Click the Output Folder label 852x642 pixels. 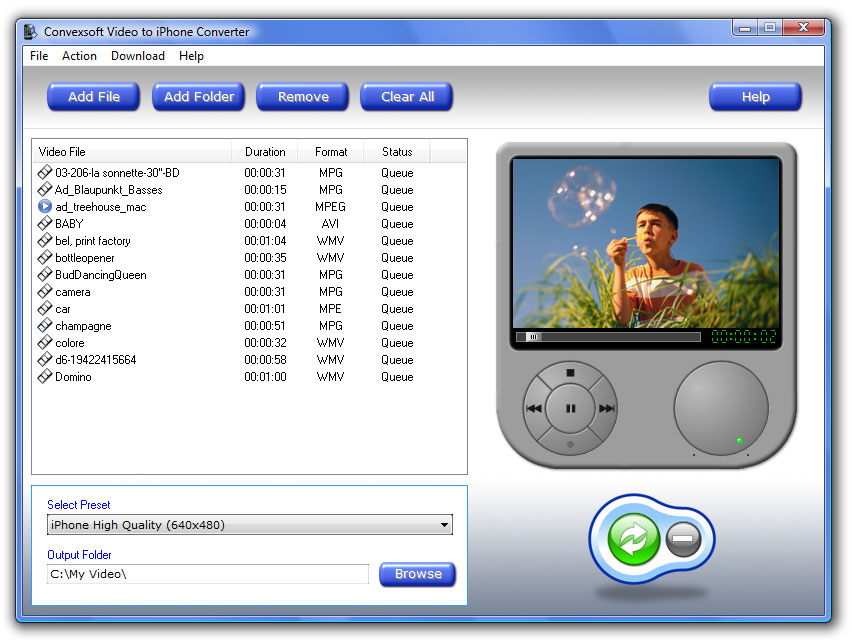point(79,555)
